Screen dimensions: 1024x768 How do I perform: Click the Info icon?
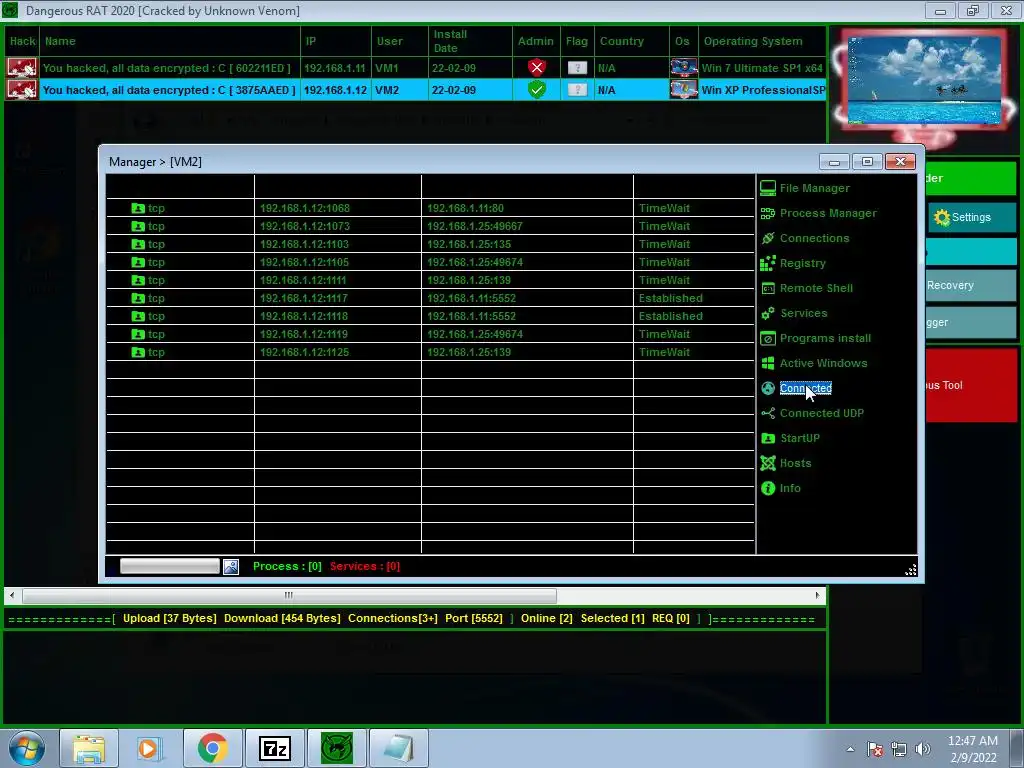coord(768,488)
